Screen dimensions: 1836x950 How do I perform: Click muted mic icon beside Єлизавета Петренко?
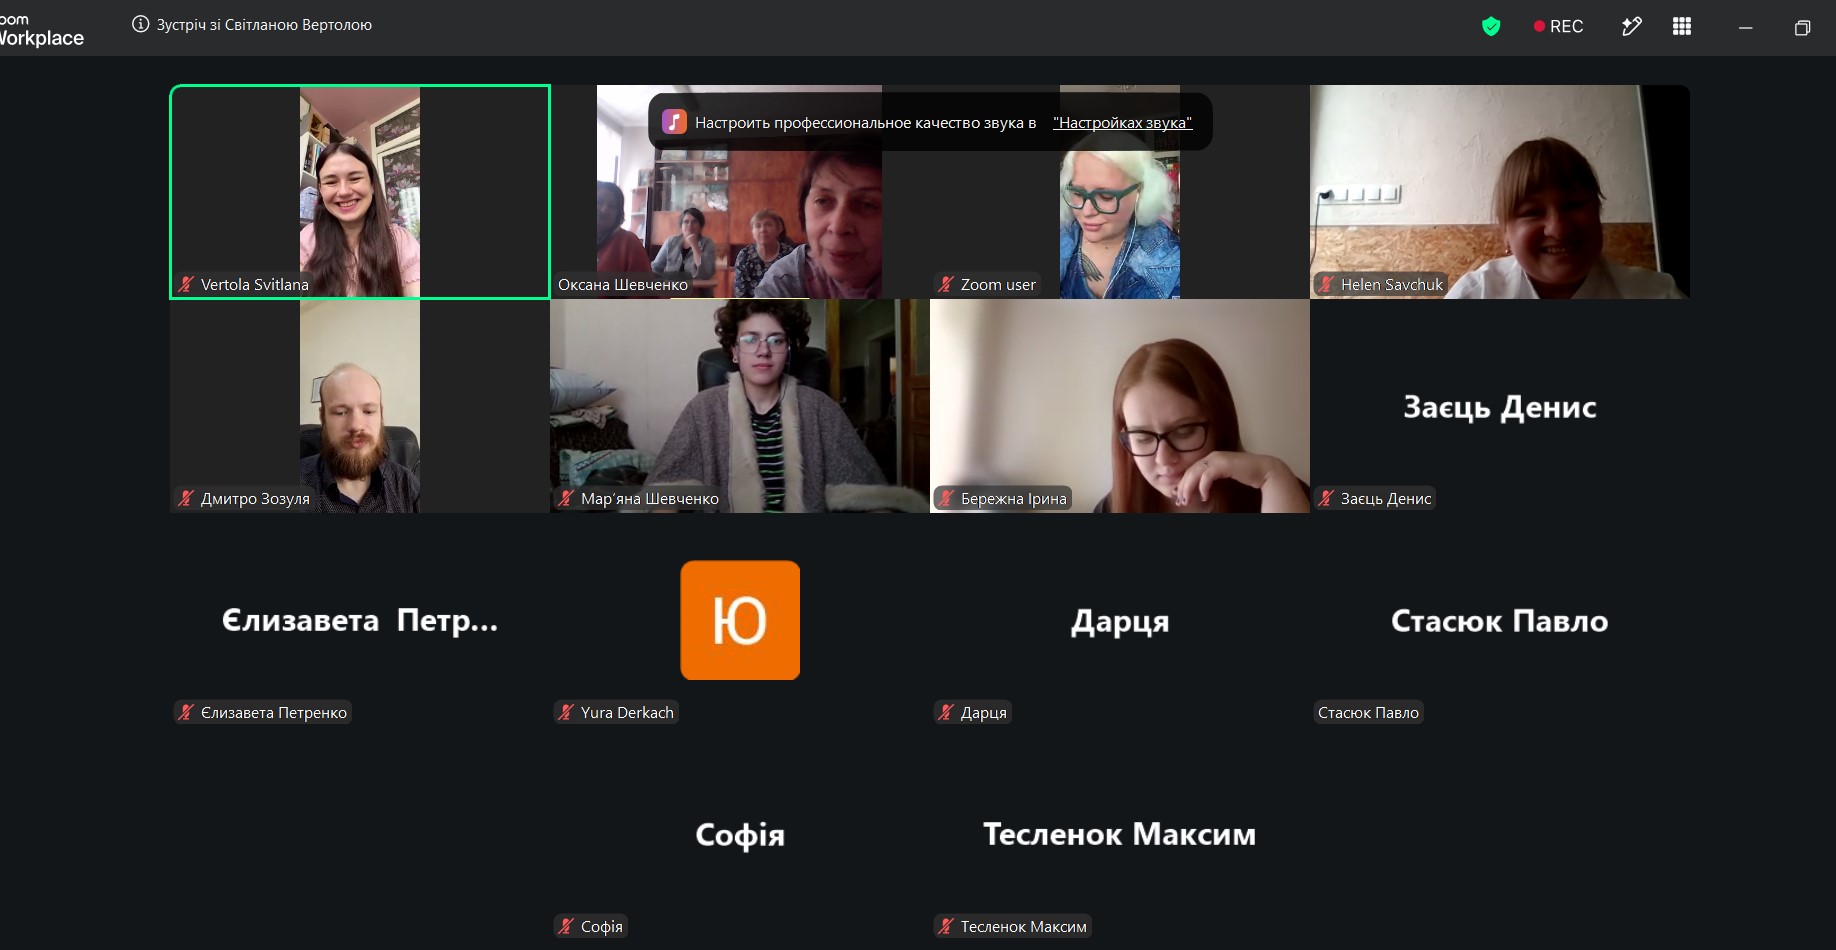(x=186, y=712)
